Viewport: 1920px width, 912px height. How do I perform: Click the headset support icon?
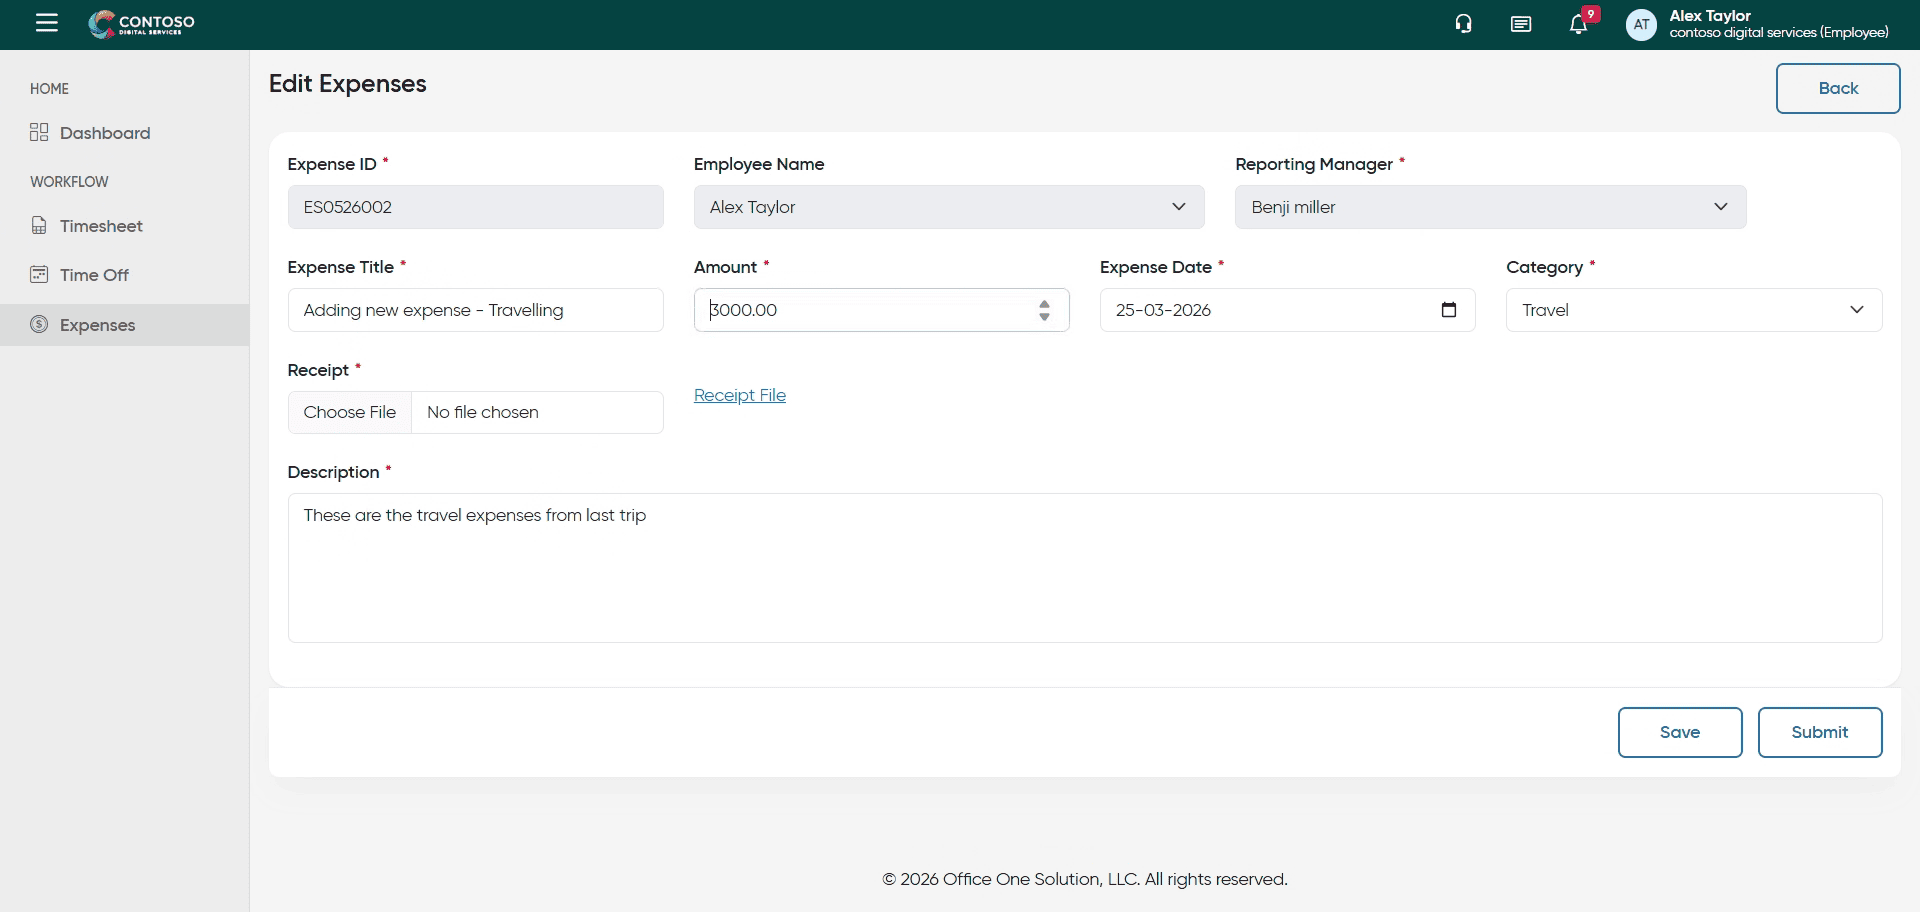(1463, 24)
